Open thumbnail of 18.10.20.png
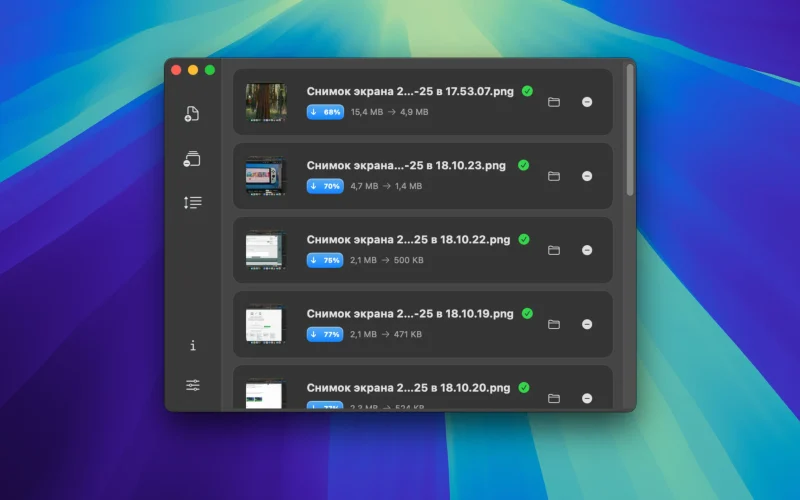 coord(264,394)
